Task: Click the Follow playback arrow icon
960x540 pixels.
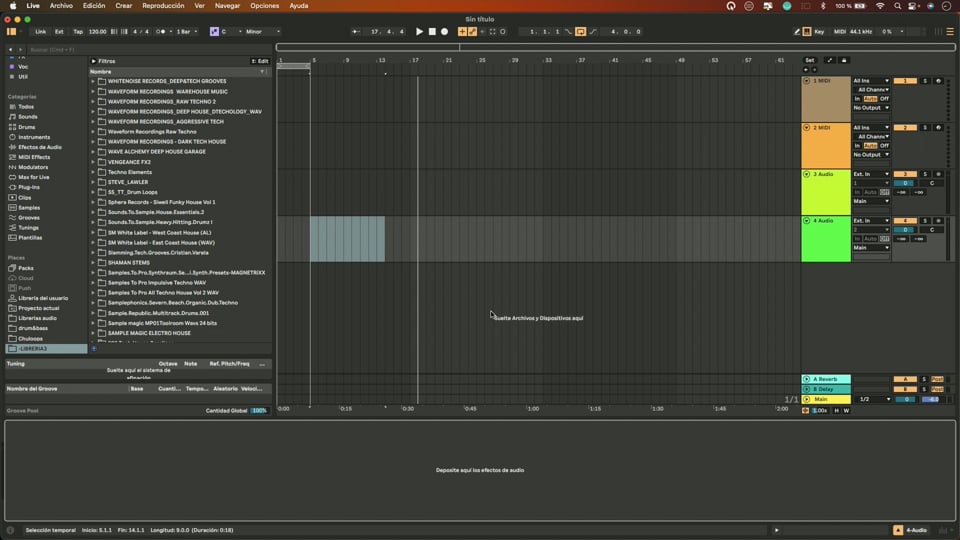Action: (356, 31)
